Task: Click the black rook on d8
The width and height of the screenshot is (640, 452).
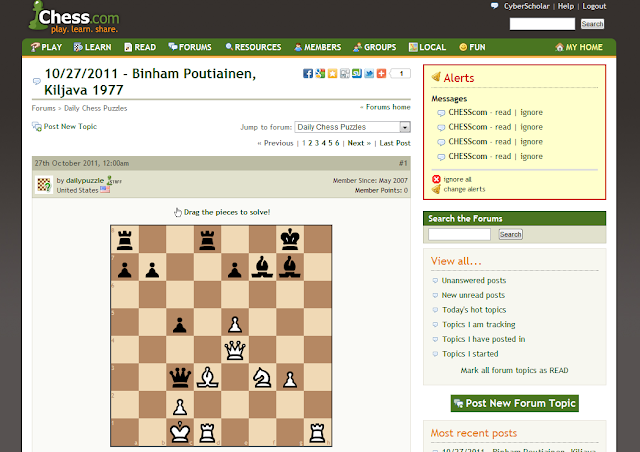Action: [x=207, y=239]
